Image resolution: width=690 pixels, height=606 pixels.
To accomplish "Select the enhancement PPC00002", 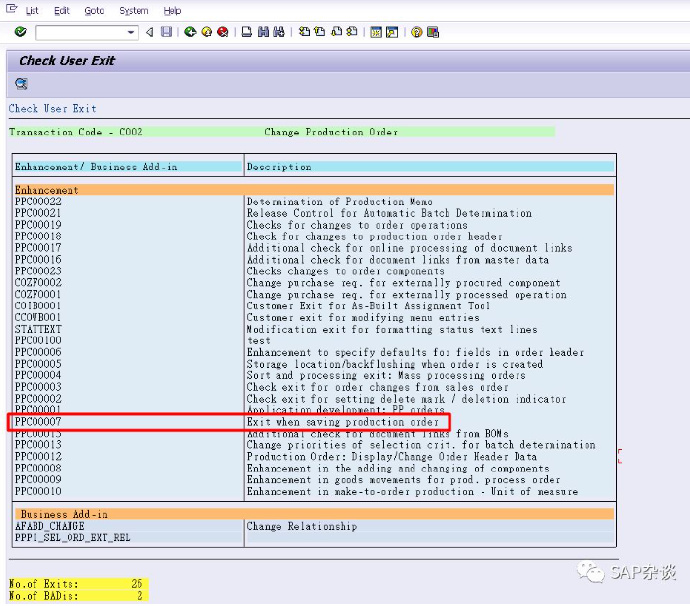I will [38, 399].
